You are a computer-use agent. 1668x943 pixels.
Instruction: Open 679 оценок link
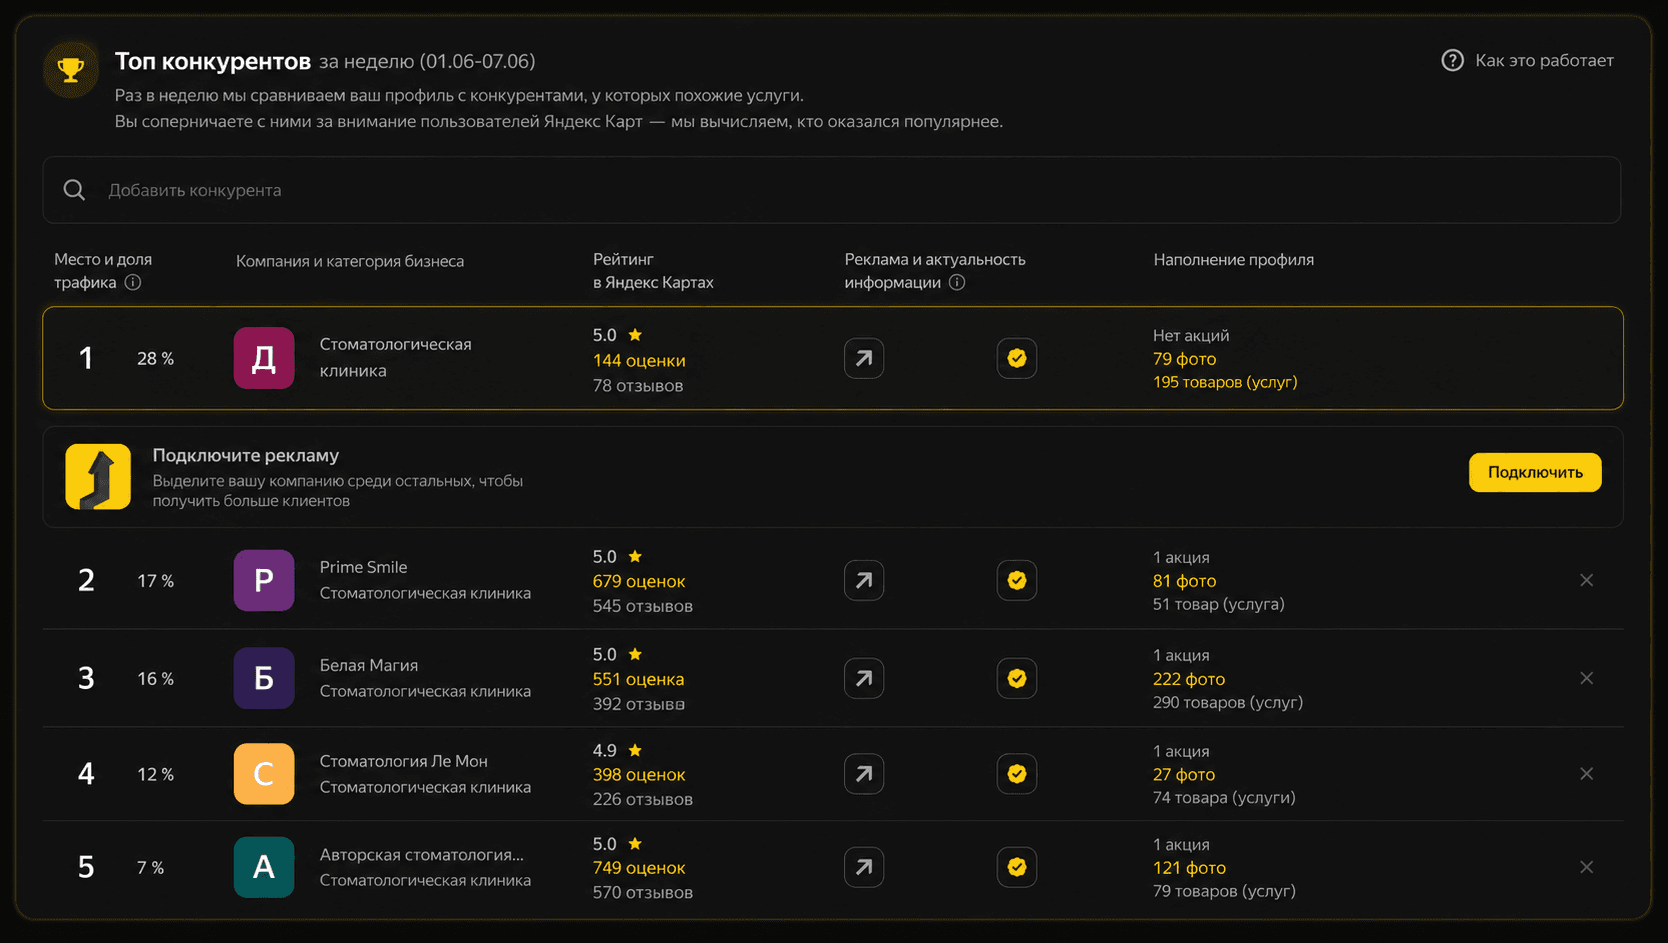pos(639,581)
